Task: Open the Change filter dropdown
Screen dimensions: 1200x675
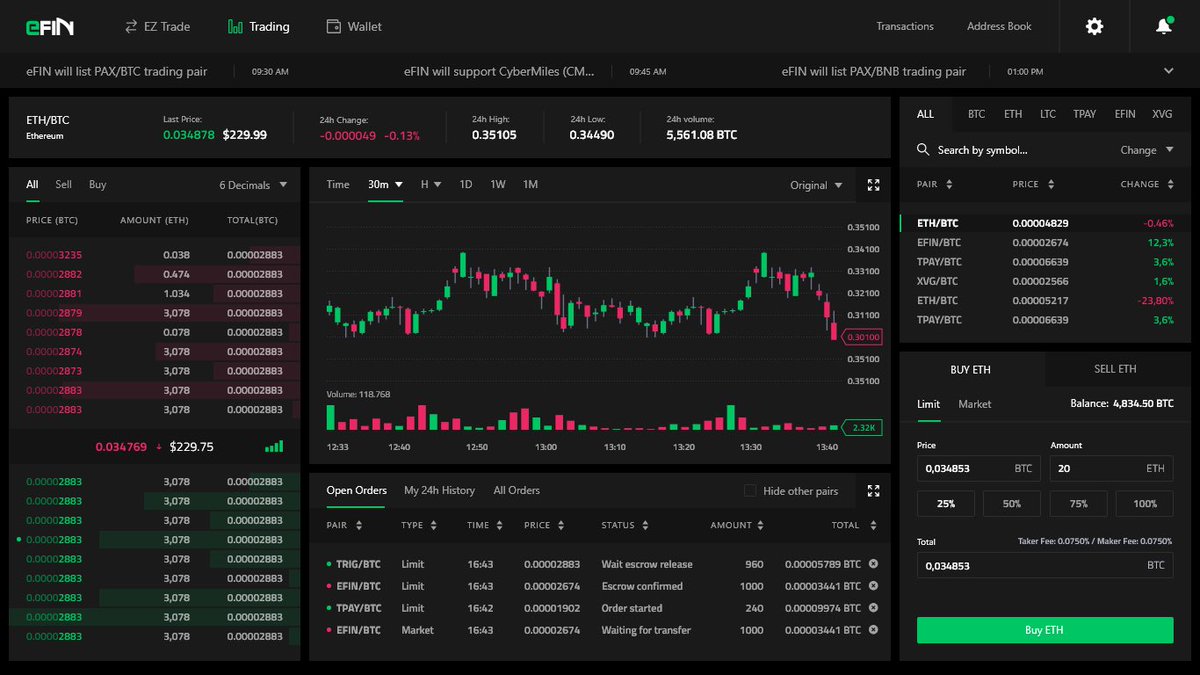Action: point(1146,150)
